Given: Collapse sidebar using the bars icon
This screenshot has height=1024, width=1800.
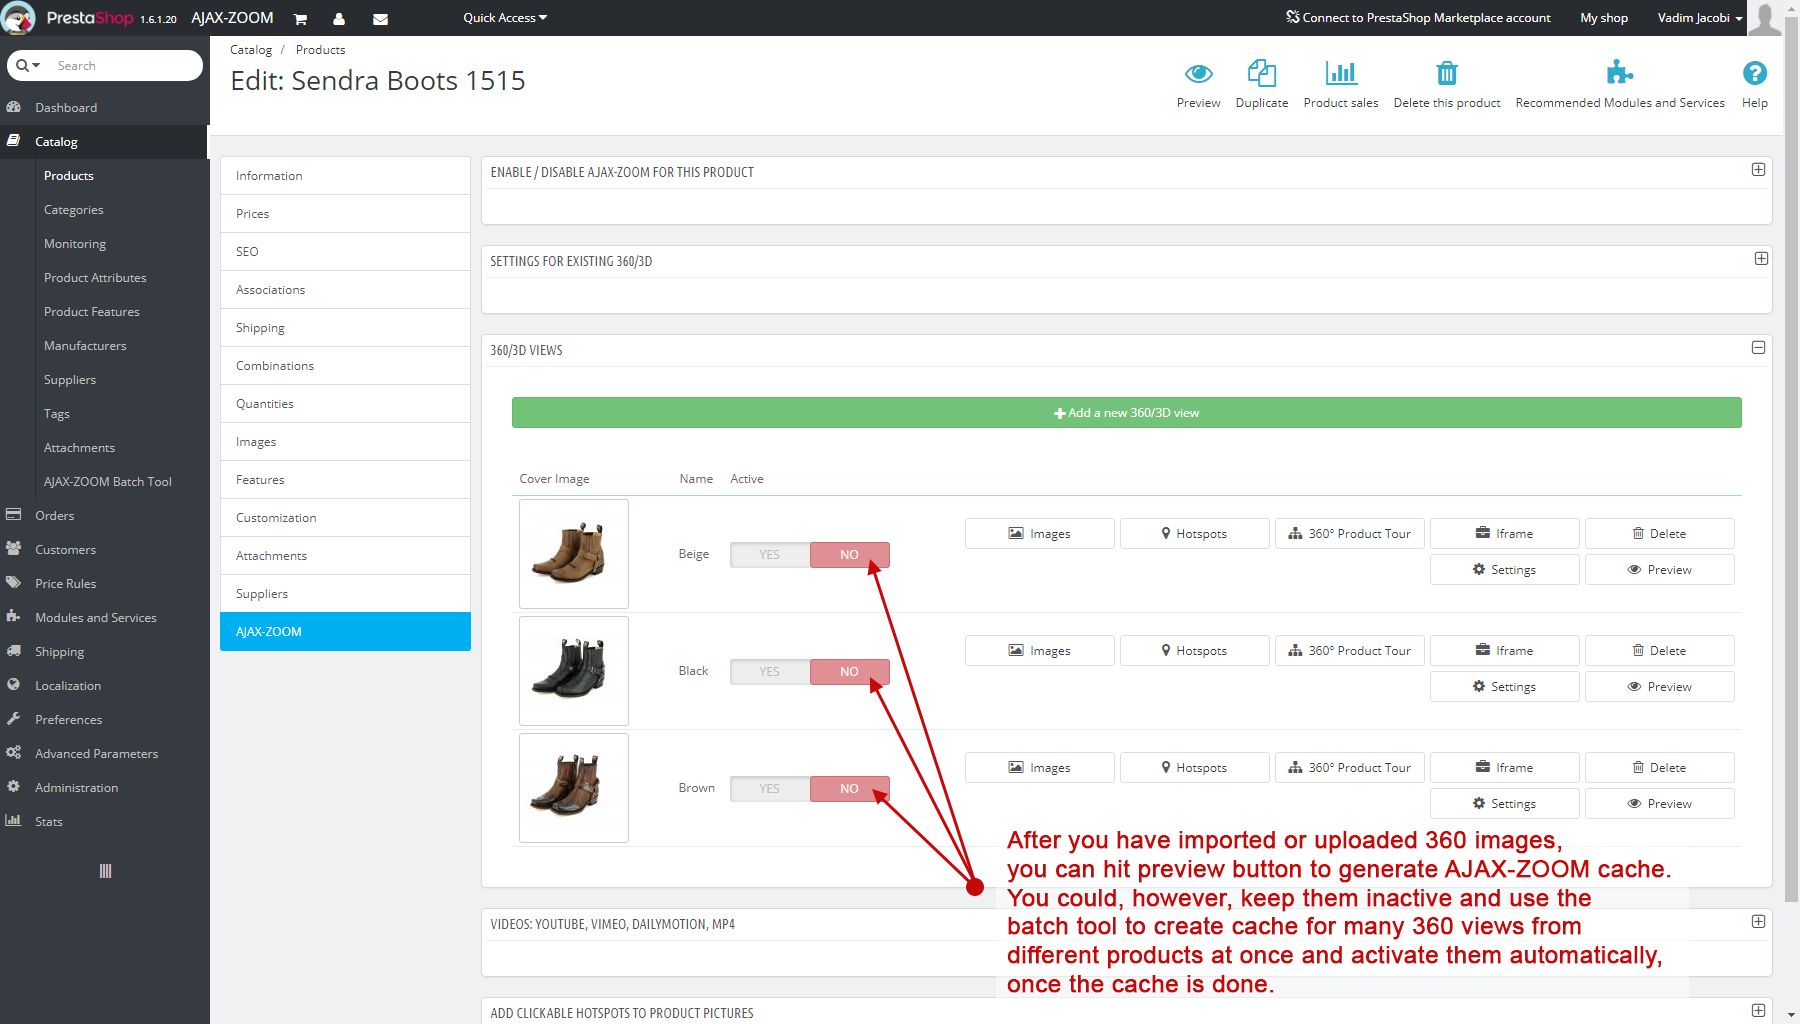Looking at the screenshot, I should point(105,871).
